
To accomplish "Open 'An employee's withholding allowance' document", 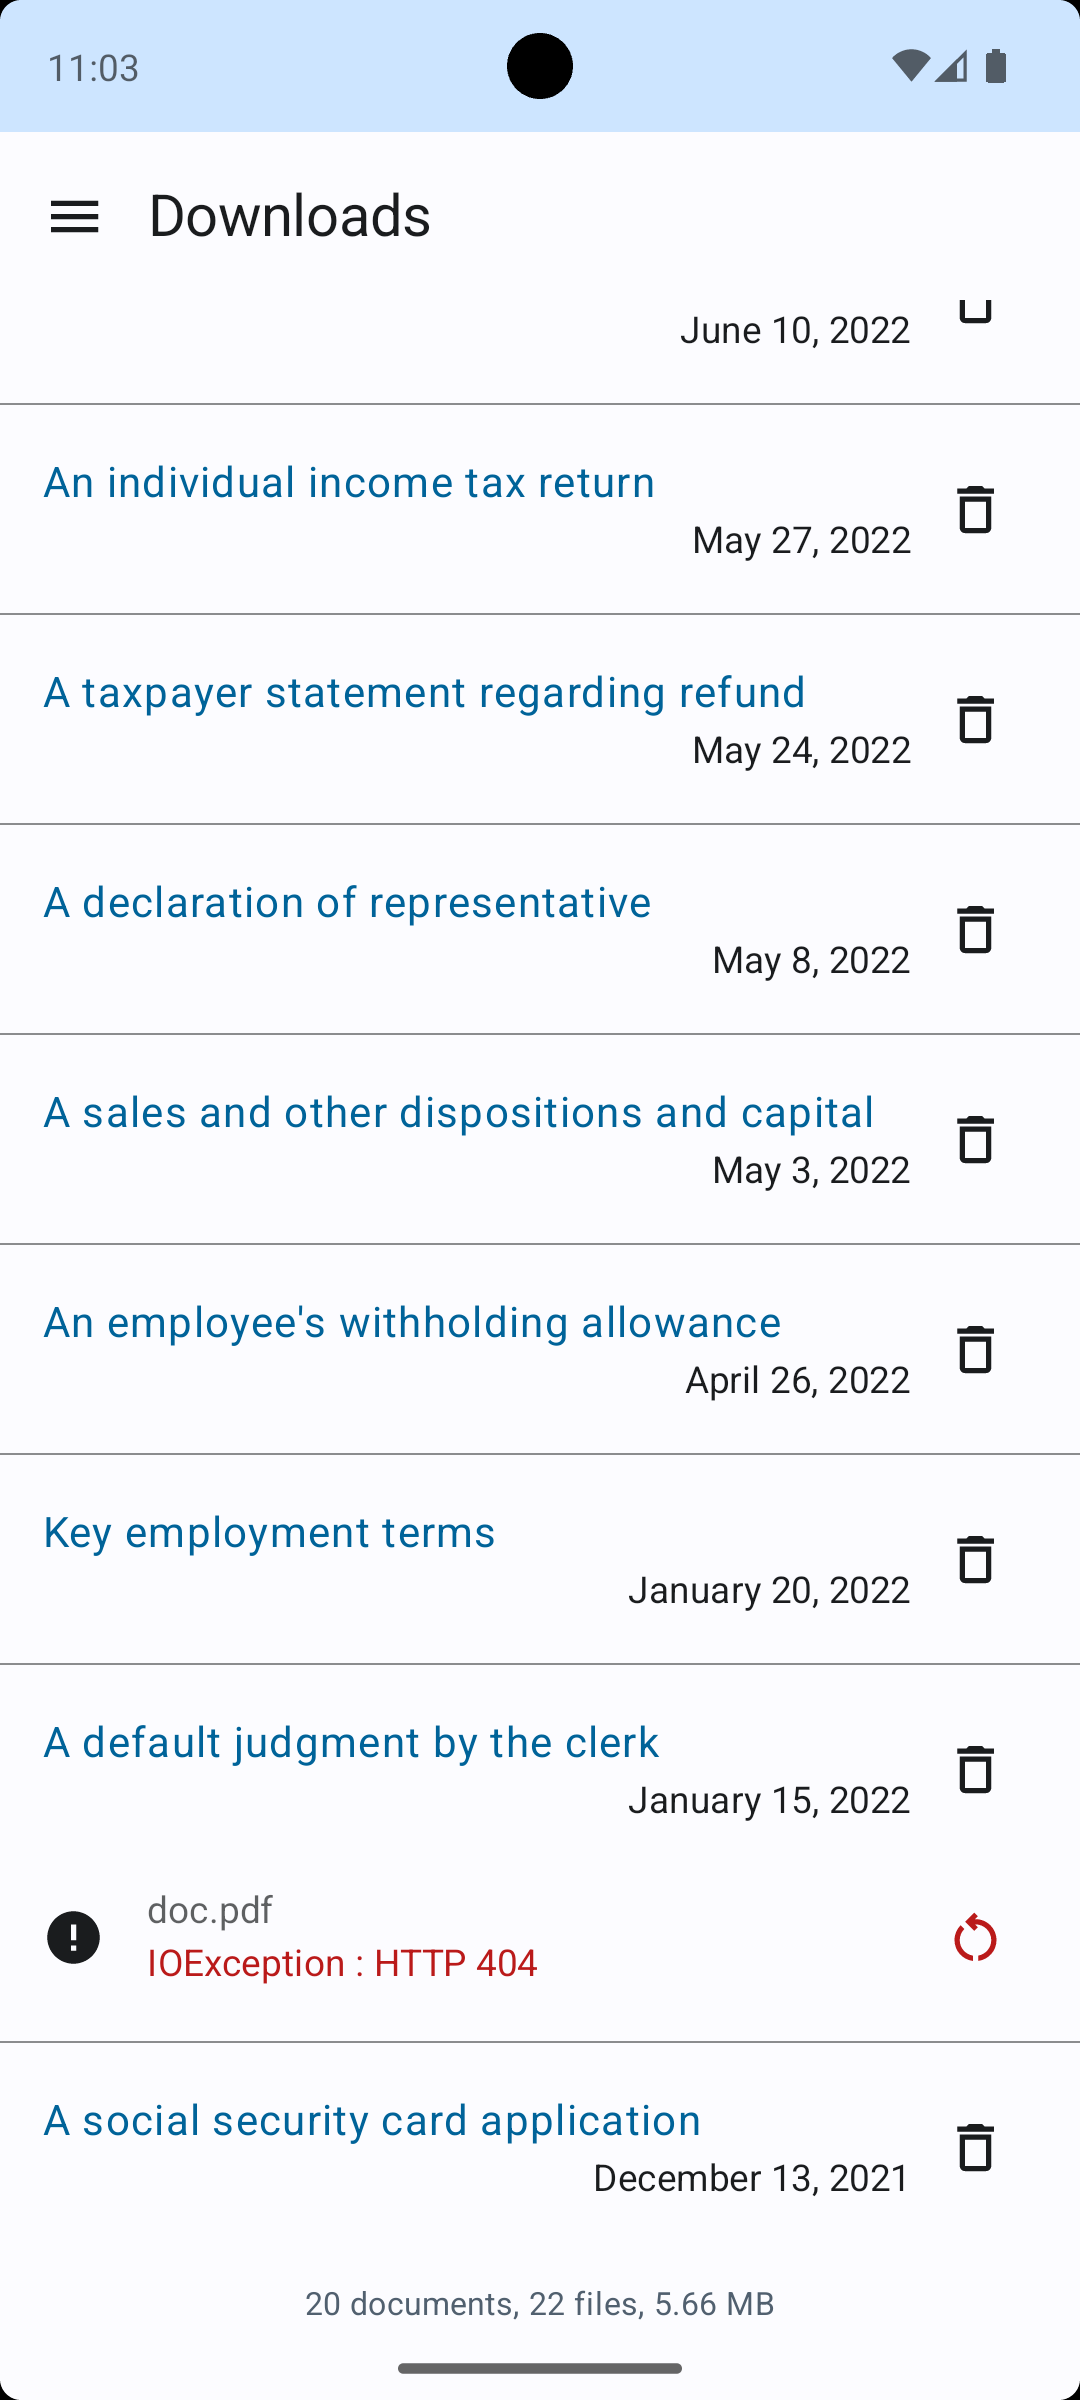I will 412,1322.
